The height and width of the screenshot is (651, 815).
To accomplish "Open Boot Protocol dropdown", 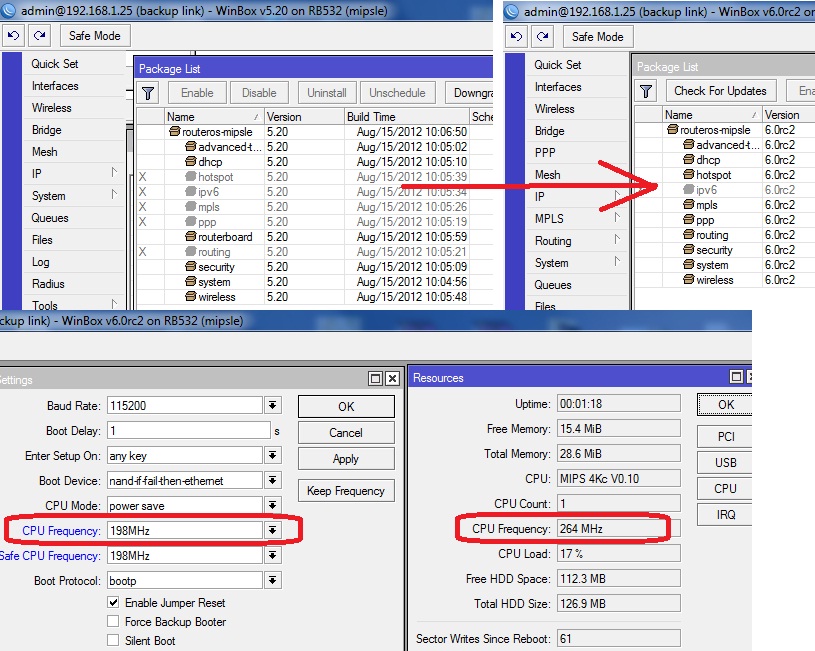I will click(x=272, y=580).
